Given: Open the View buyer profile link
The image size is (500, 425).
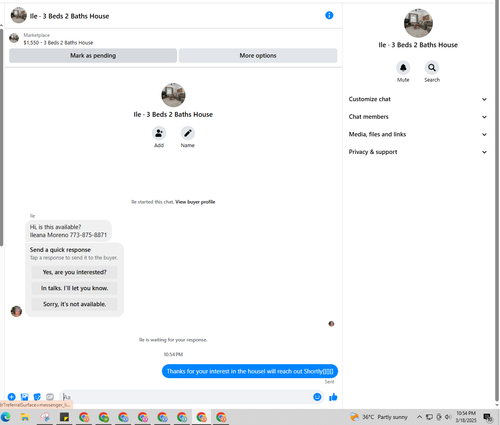Looking at the screenshot, I should 195,202.
